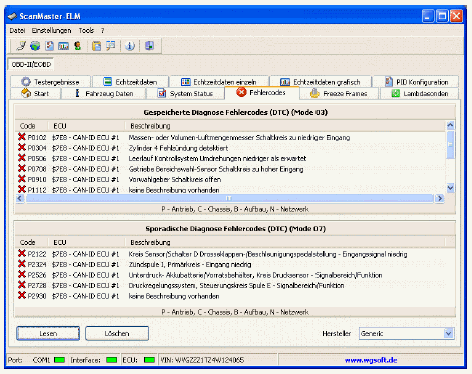Click Lesen button to read codes
472x374 pixels.
point(48,333)
